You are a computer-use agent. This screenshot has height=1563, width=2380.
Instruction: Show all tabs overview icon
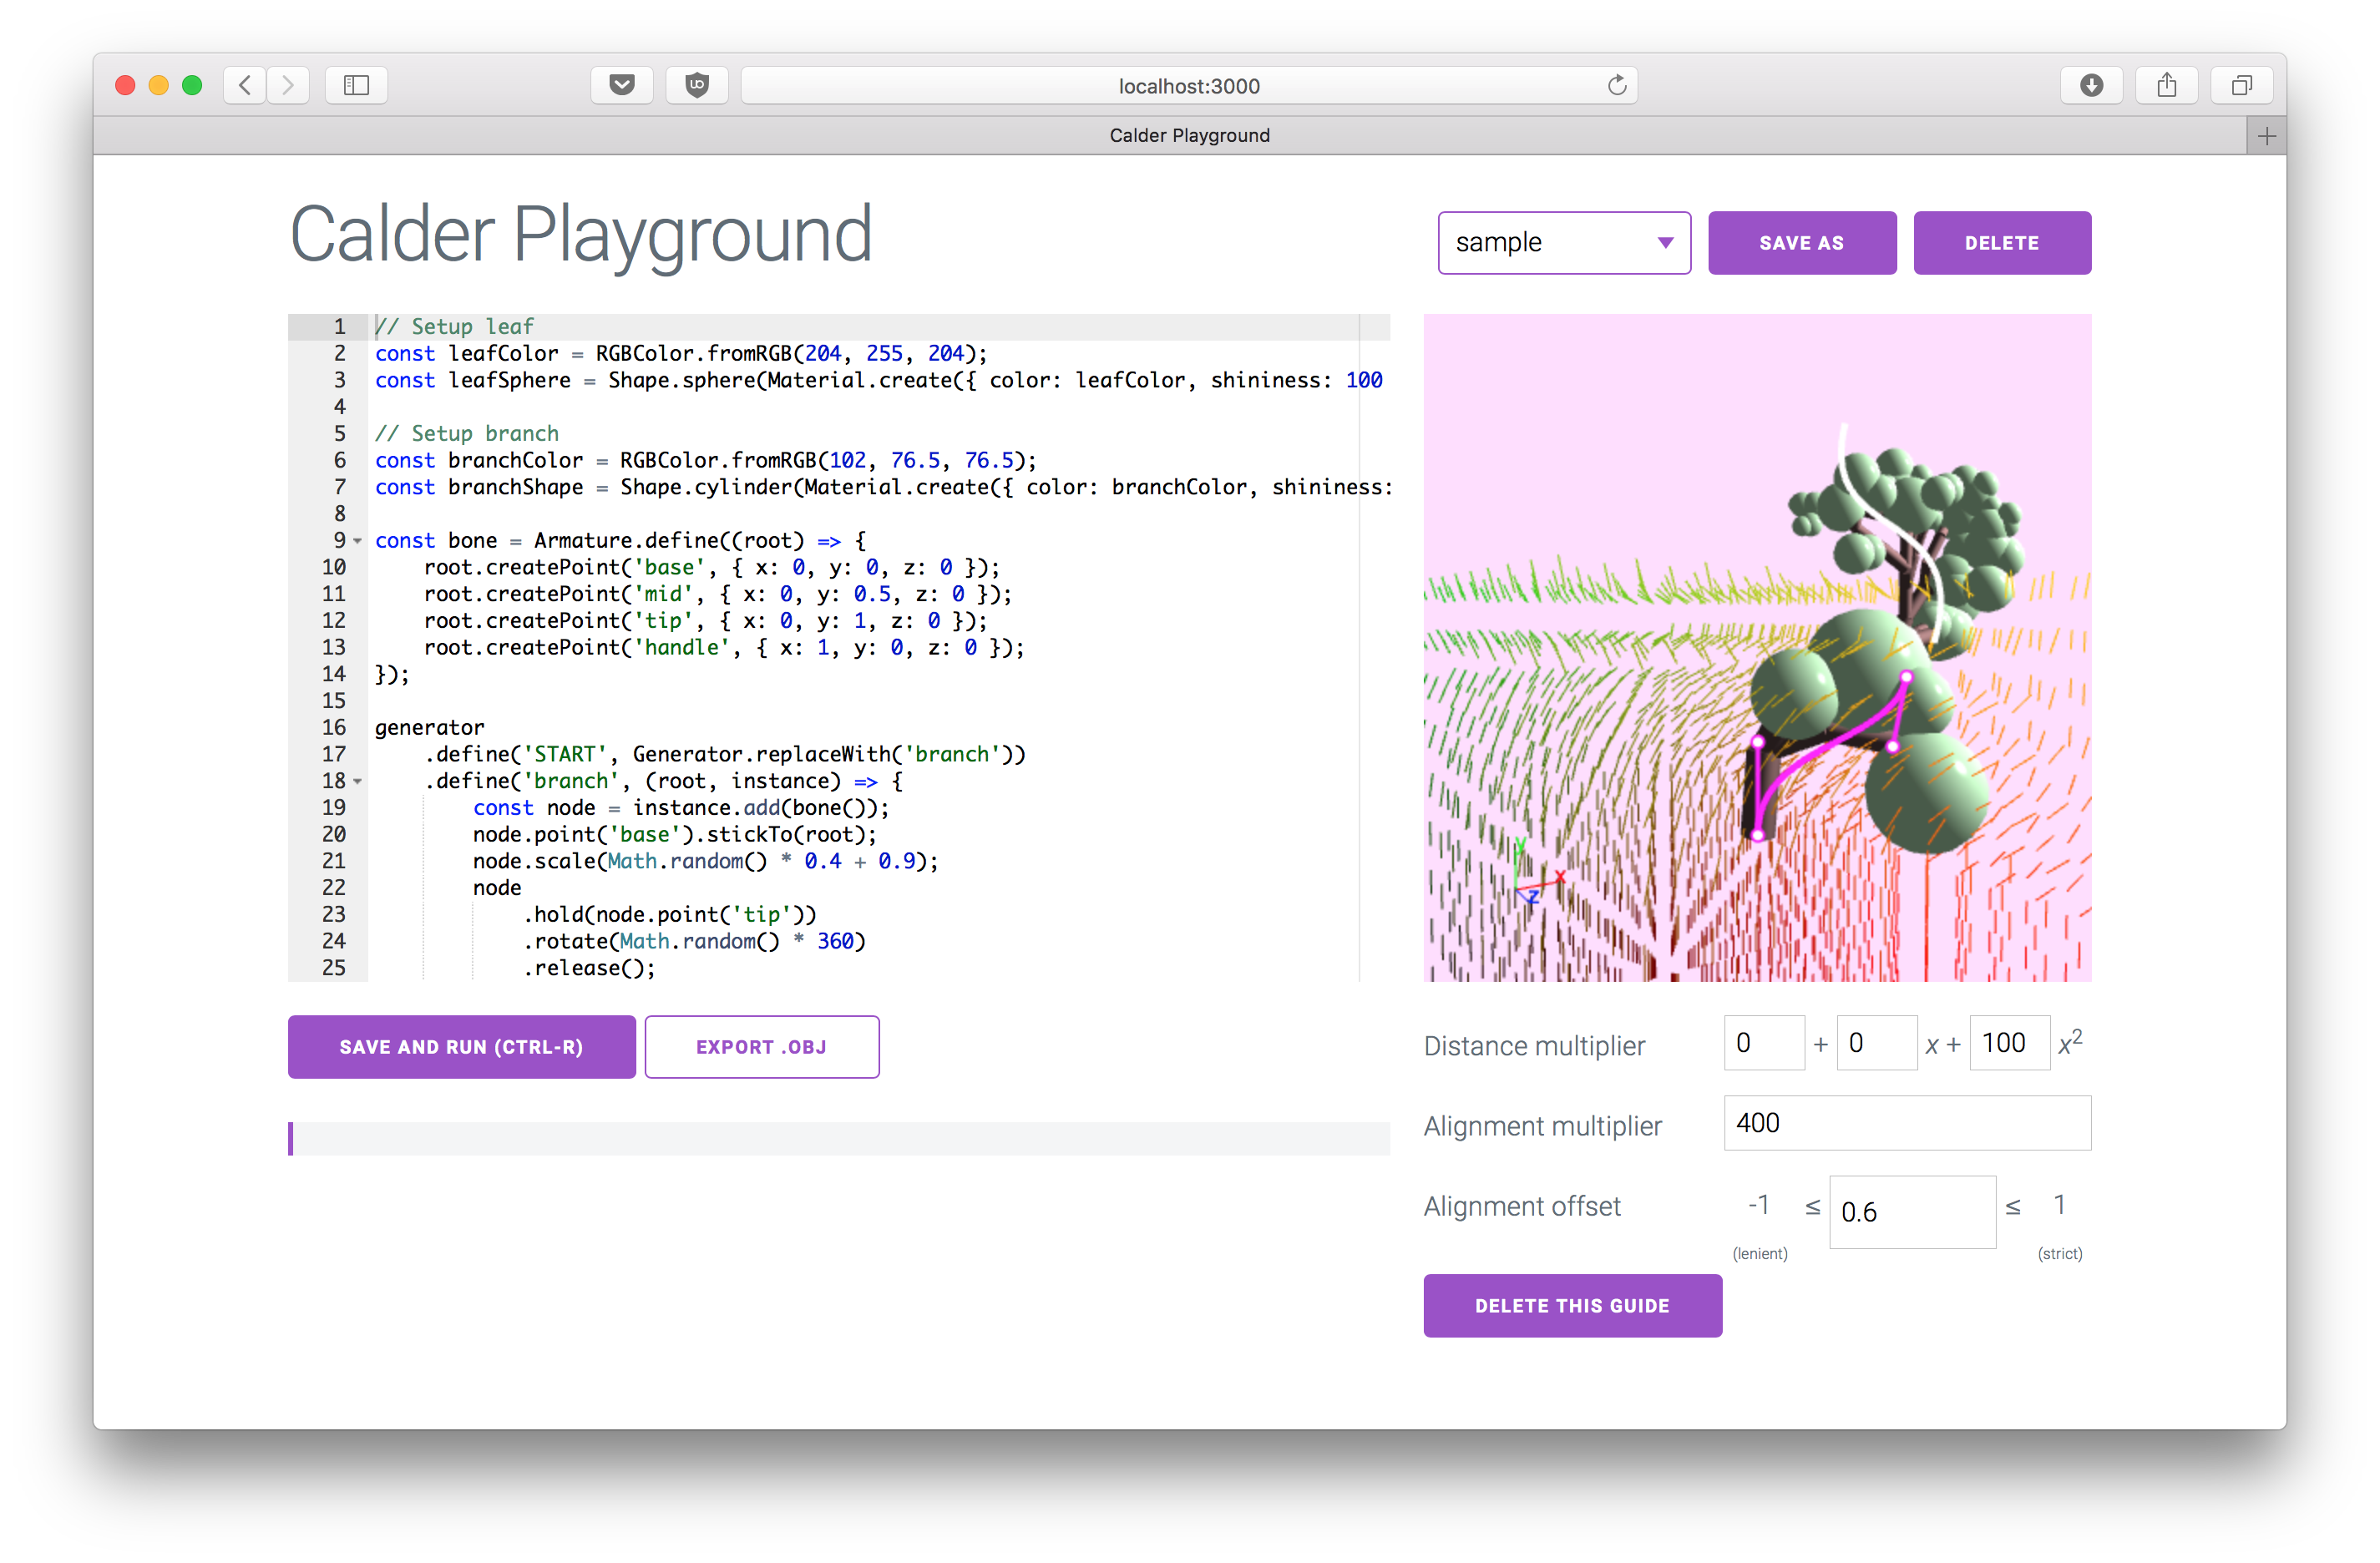pyautogui.click(x=2241, y=85)
